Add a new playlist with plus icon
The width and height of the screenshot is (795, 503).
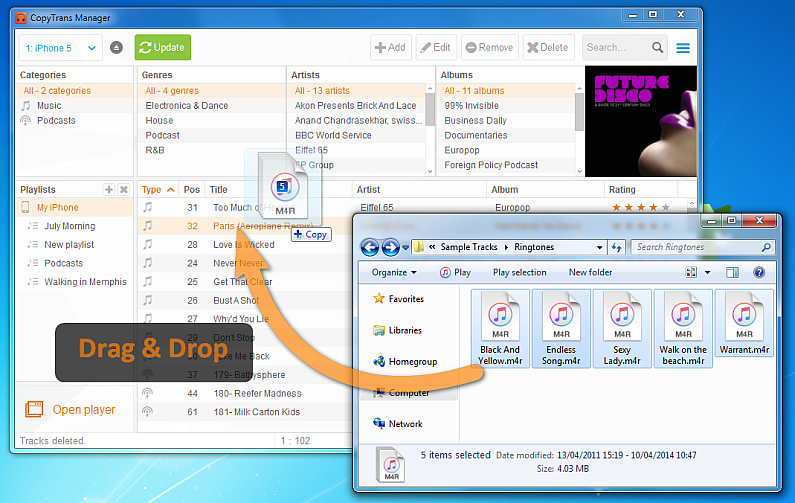click(x=109, y=190)
